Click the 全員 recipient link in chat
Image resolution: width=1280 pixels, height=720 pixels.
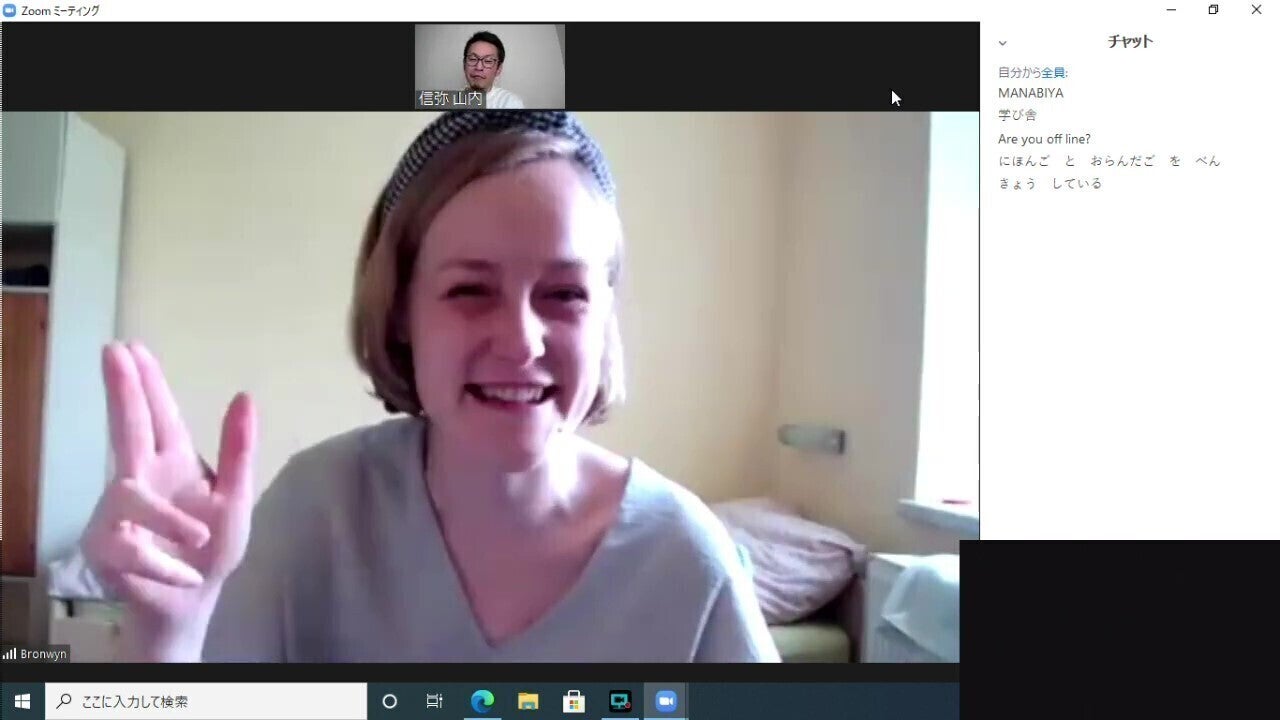[1053, 73]
